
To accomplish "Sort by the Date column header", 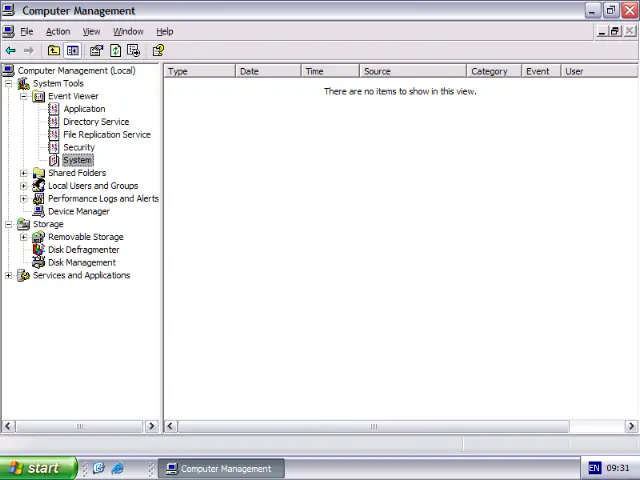I will click(x=268, y=71).
